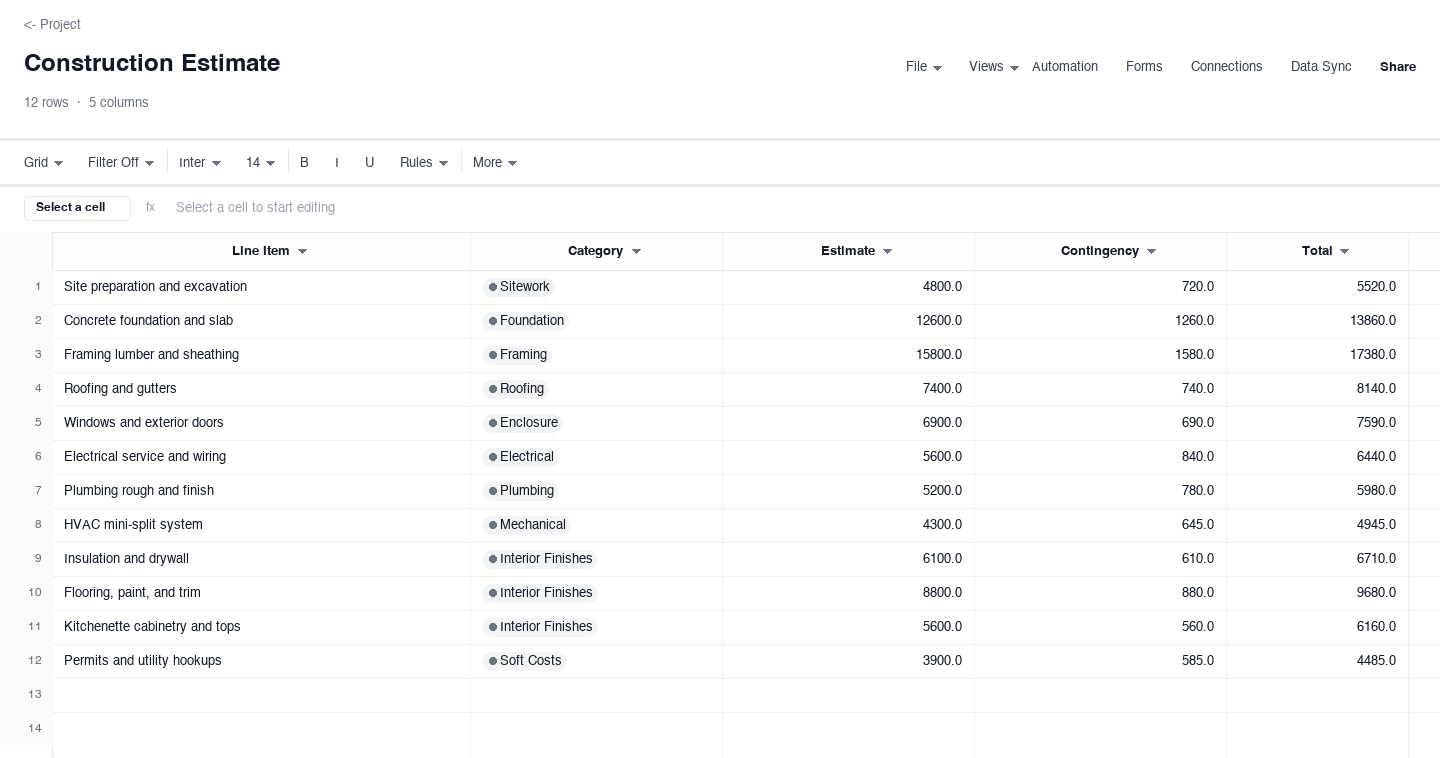Open the Grid view dropdown
This screenshot has height=758, width=1440.
(x=44, y=162)
